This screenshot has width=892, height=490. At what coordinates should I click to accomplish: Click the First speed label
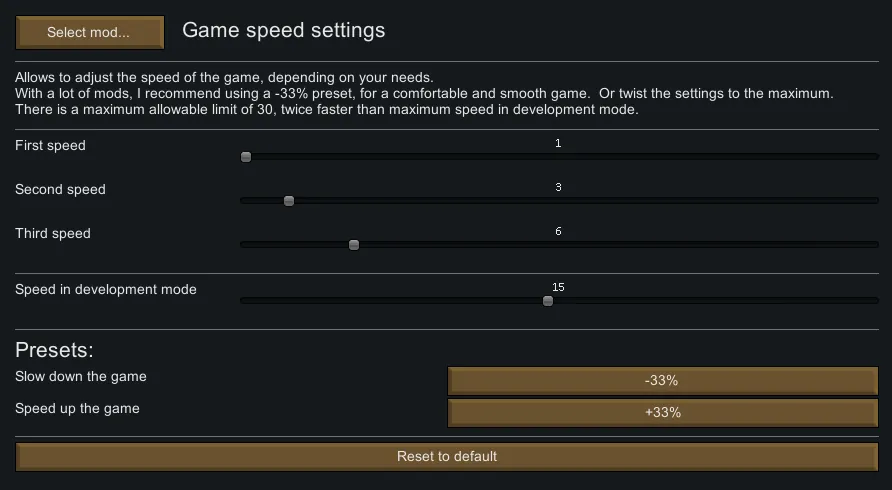[x=51, y=146]
